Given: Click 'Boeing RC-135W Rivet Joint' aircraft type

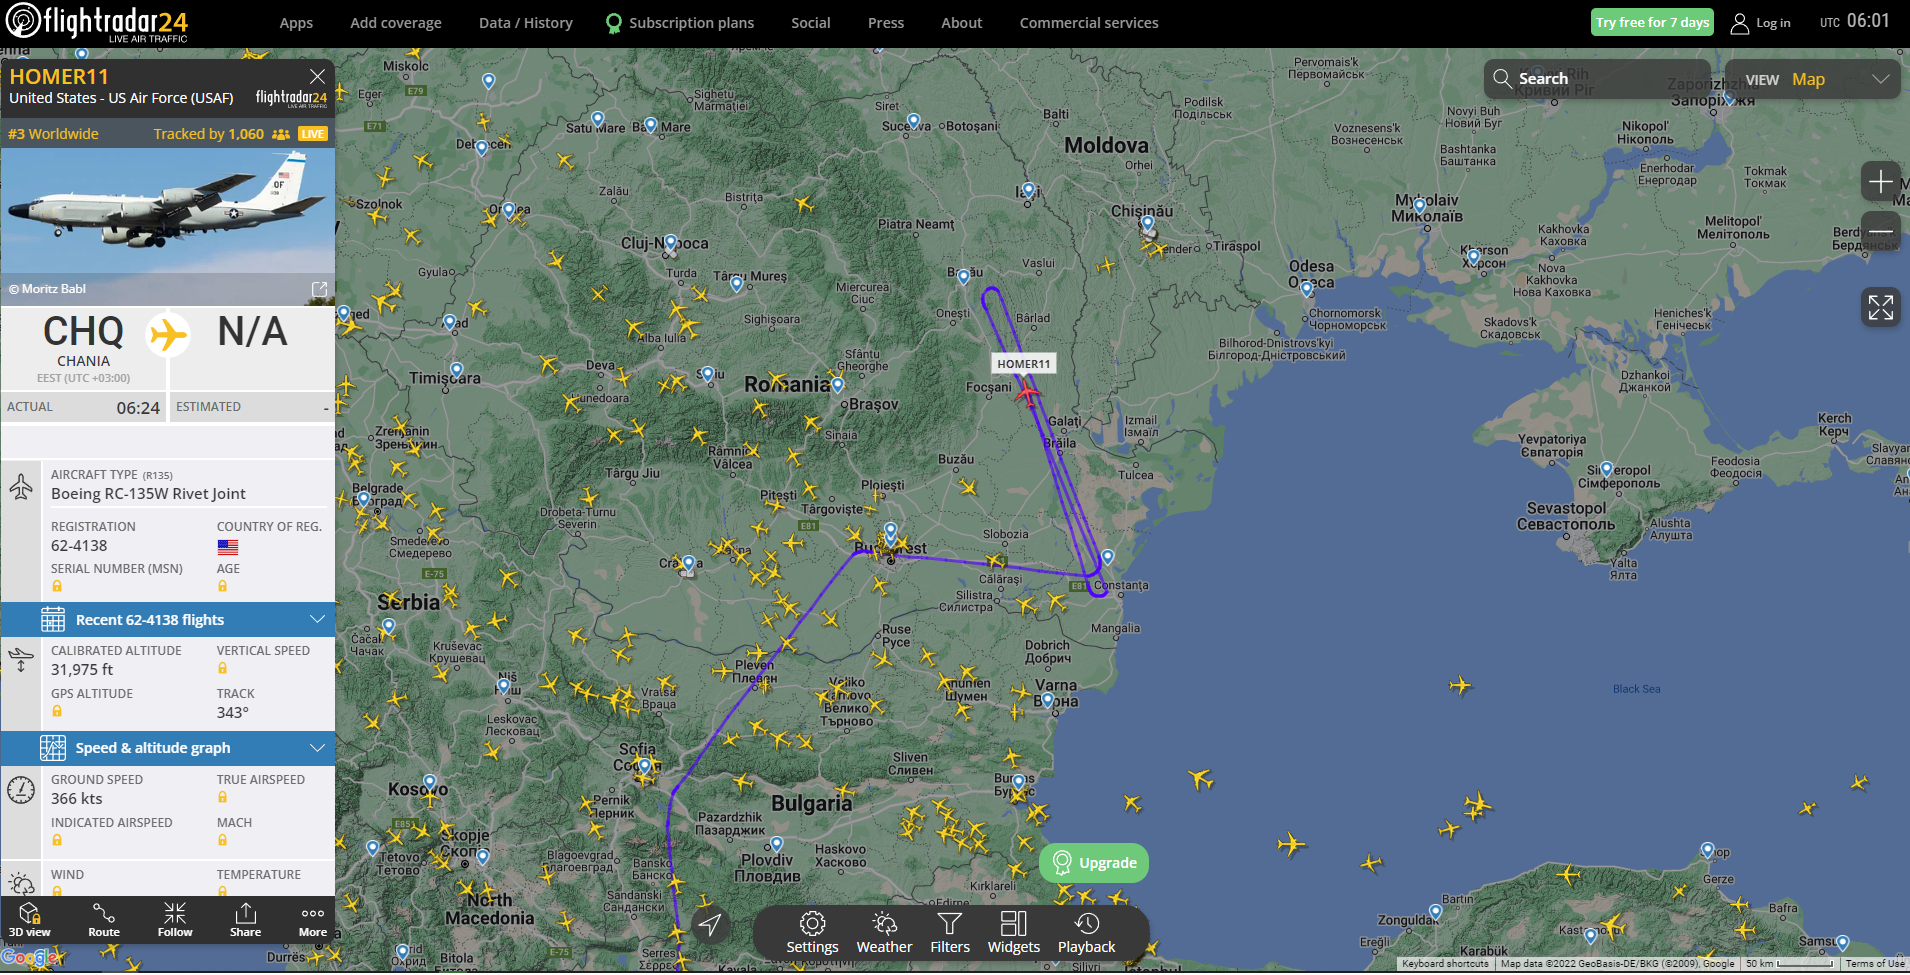Looking at the screenshot, I should click(148, 494).
